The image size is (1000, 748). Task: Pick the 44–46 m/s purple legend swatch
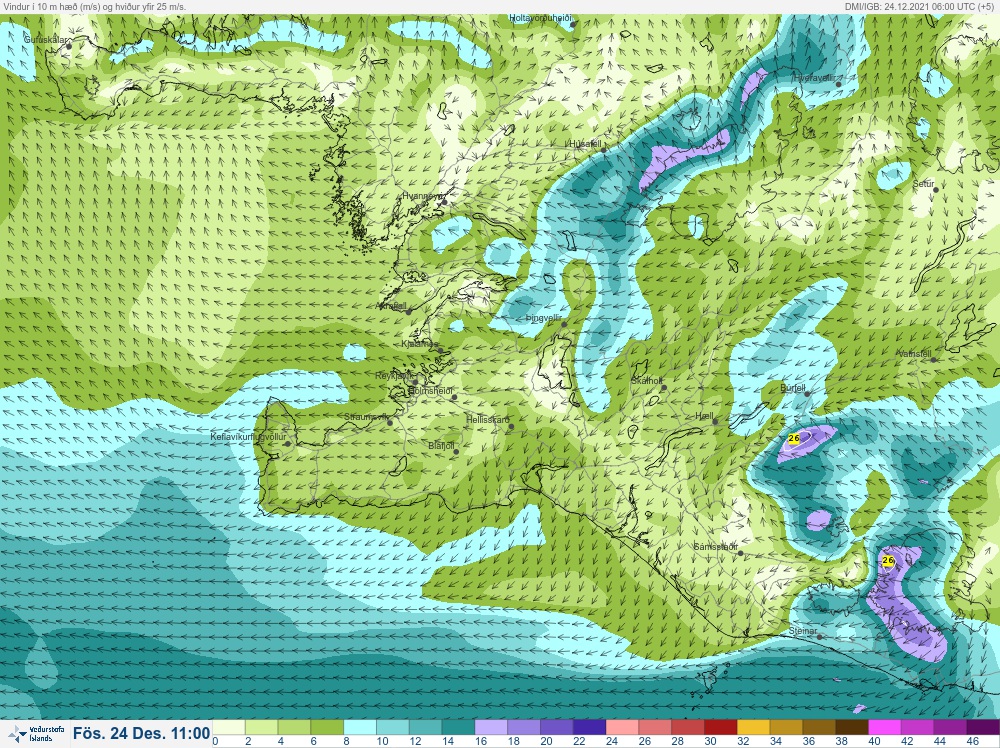click(952, 728)
